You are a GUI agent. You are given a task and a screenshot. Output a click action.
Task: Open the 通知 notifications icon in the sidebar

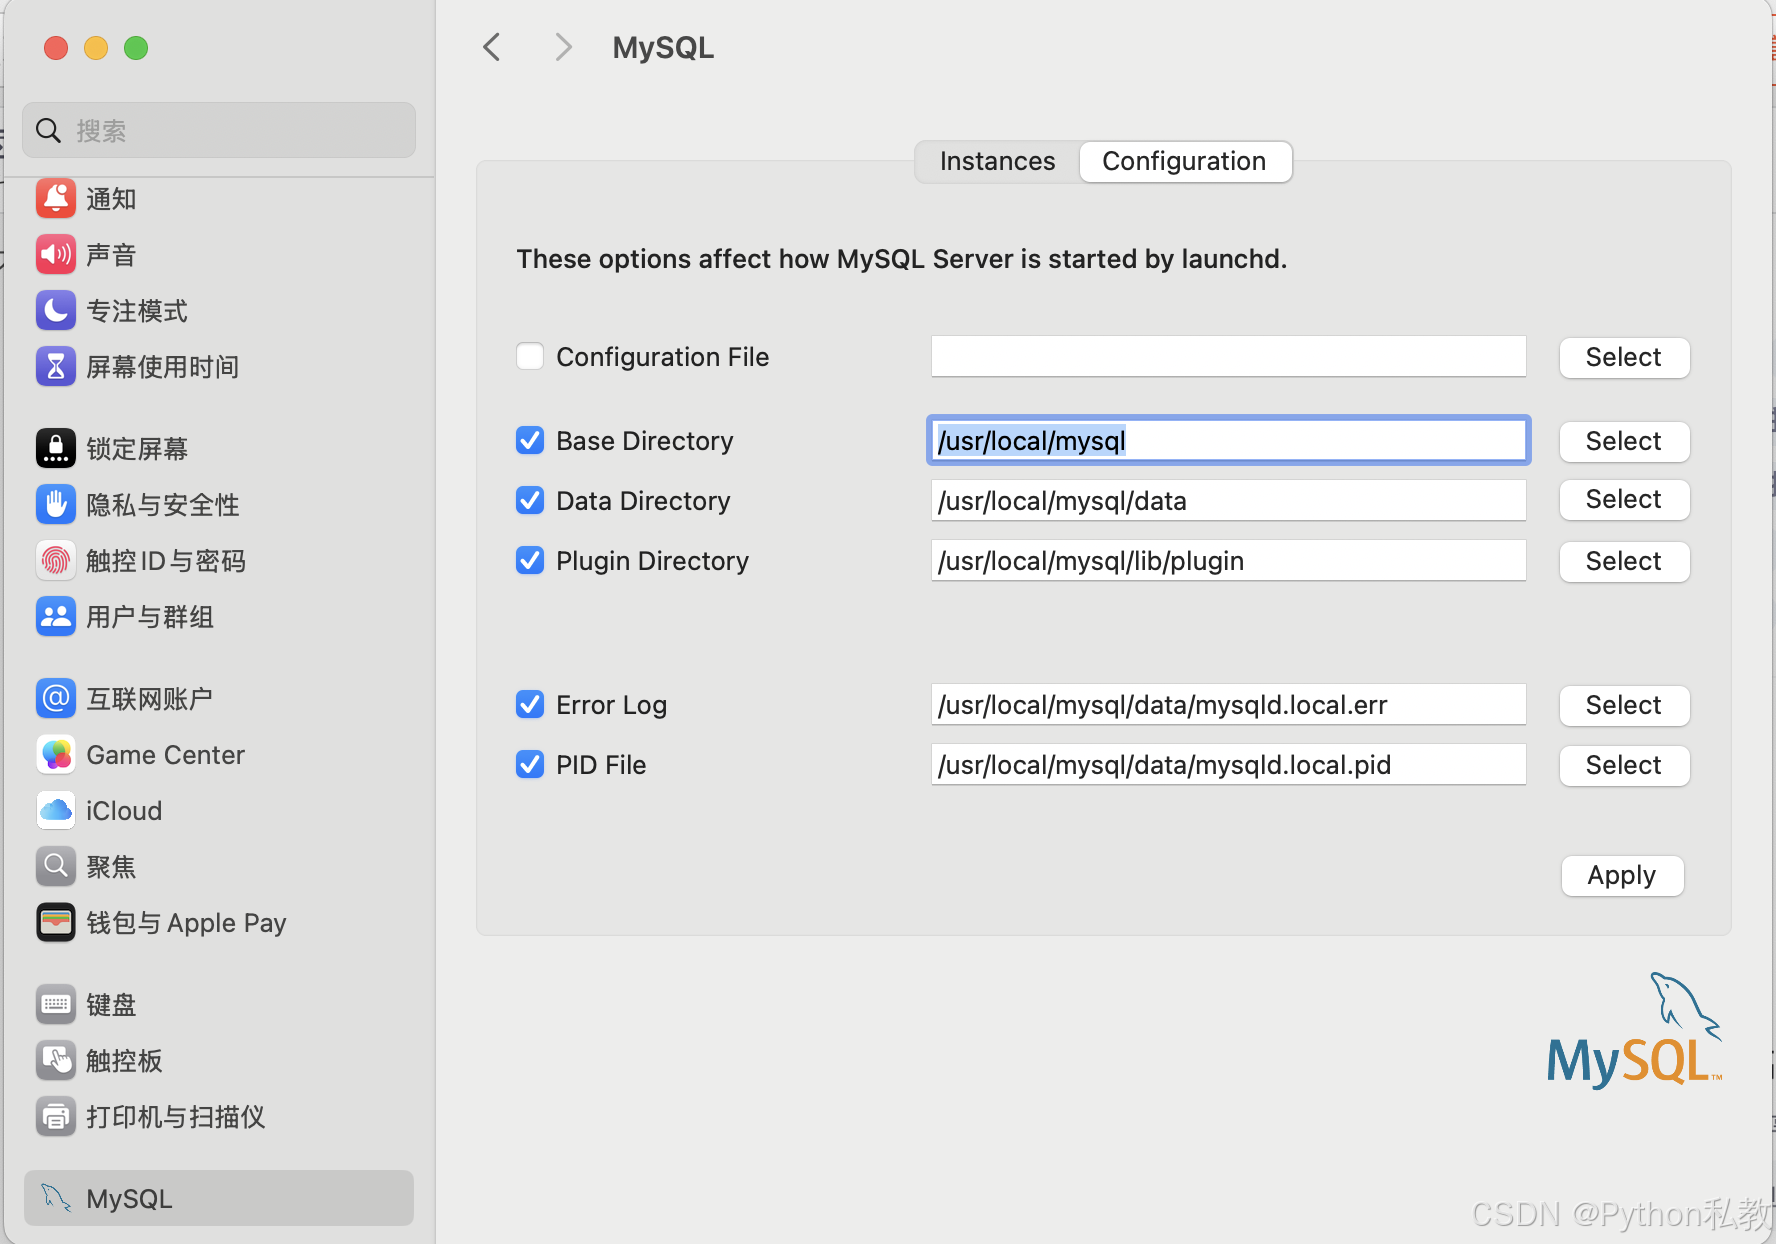coord(56,199)
